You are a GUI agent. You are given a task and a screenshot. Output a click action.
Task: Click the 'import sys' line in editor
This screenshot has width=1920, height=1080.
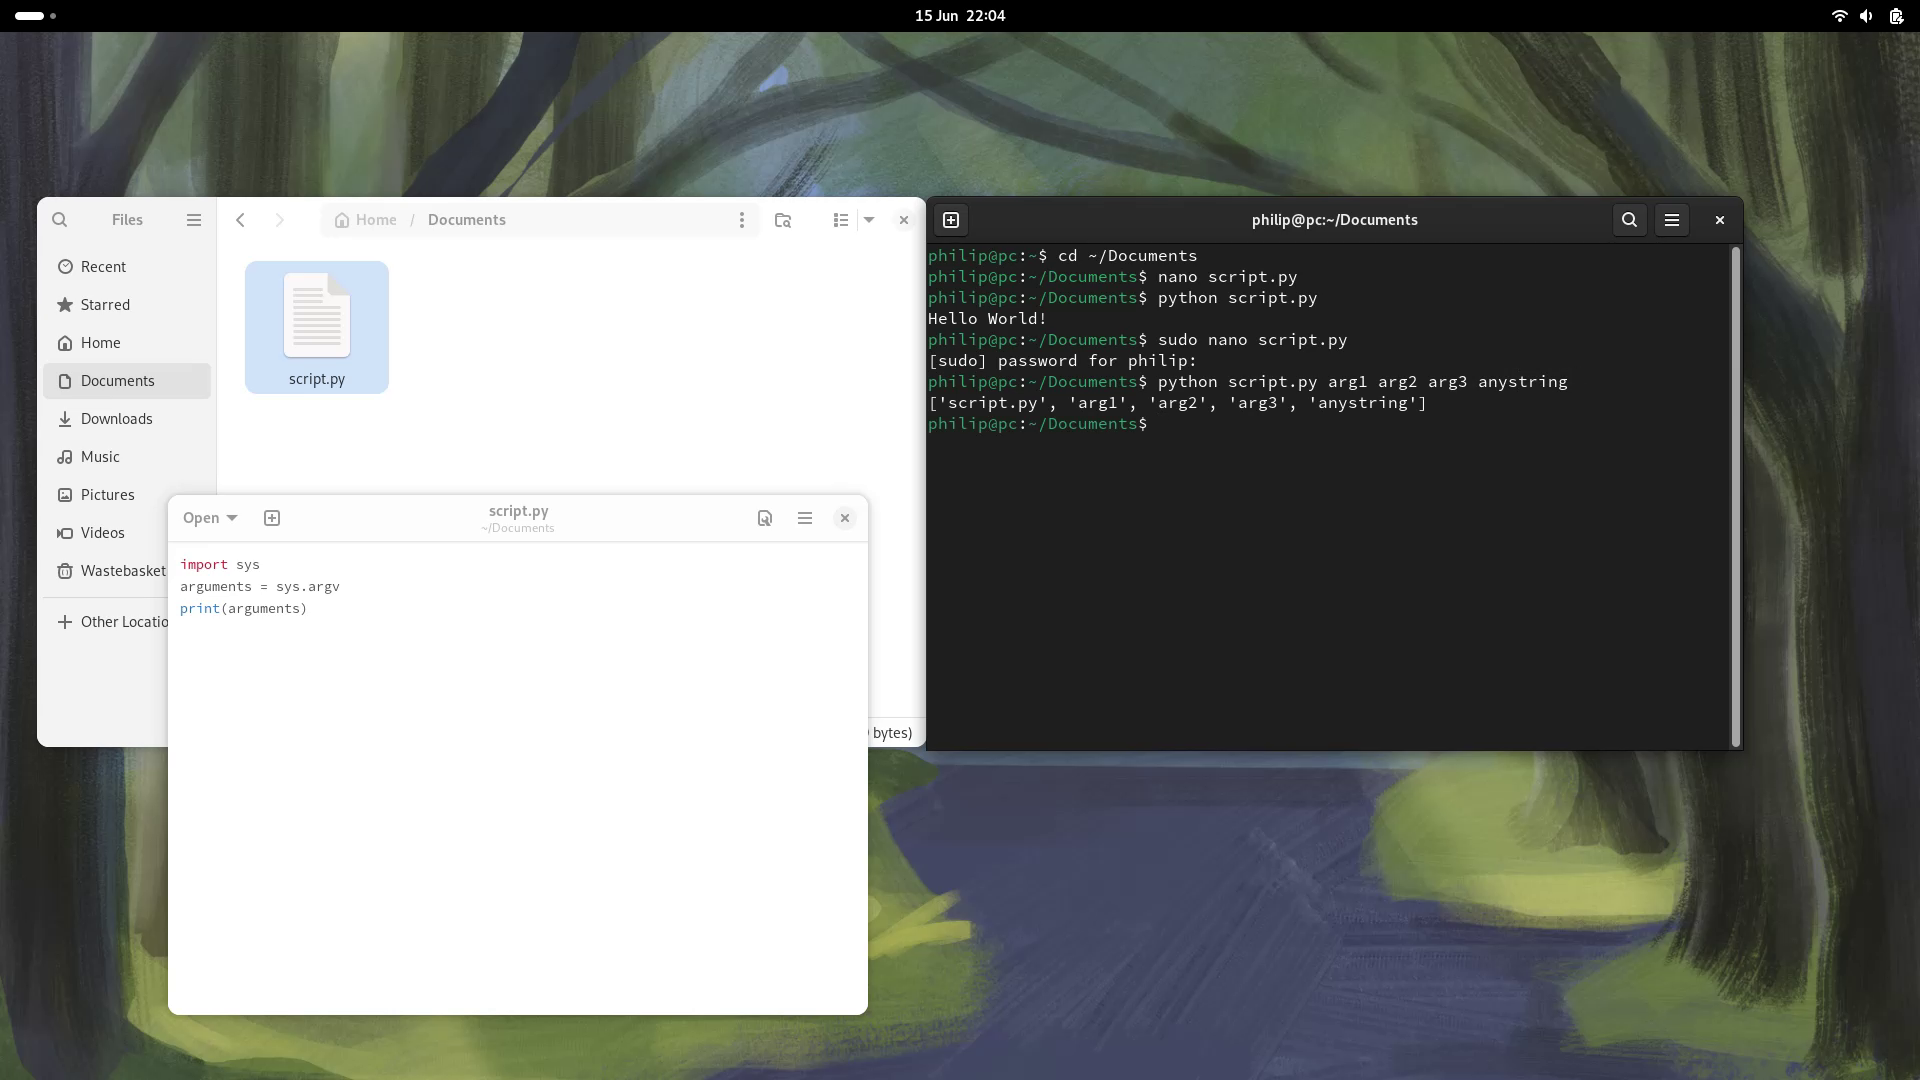[x=220, y=565]
